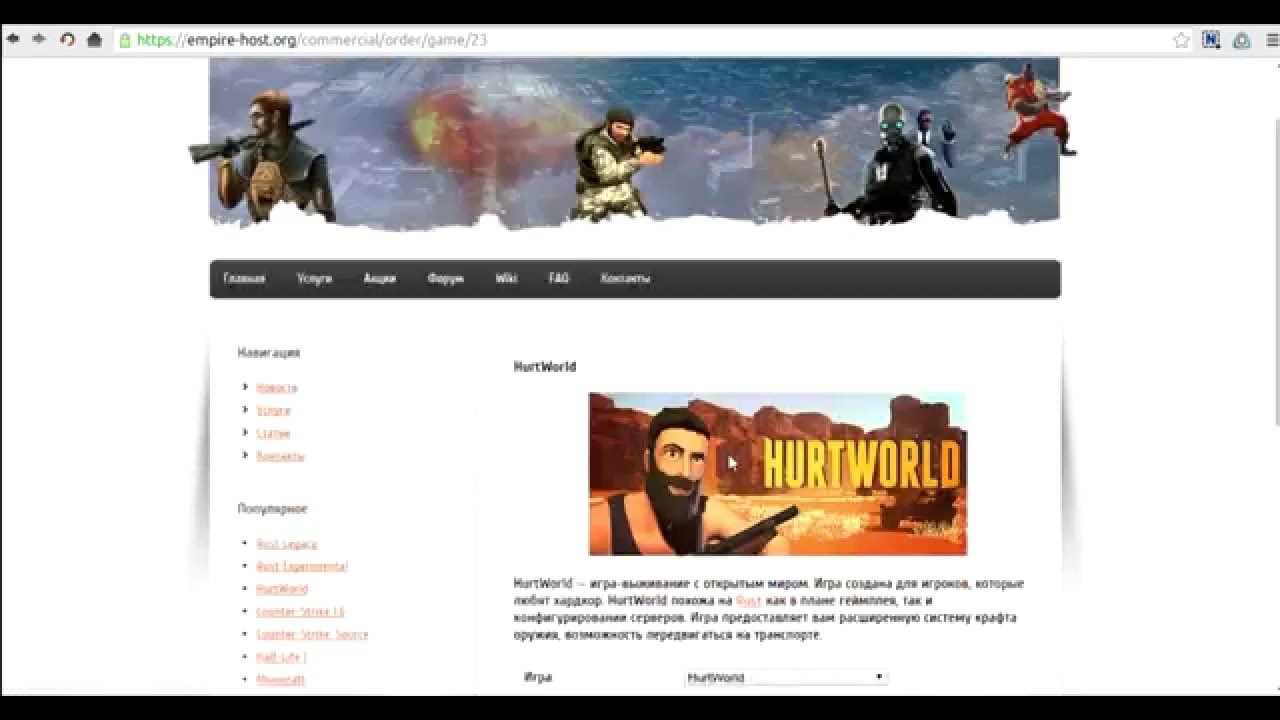Open the Акции menu item
This screenshot has width=1280, height=720.
379,279
